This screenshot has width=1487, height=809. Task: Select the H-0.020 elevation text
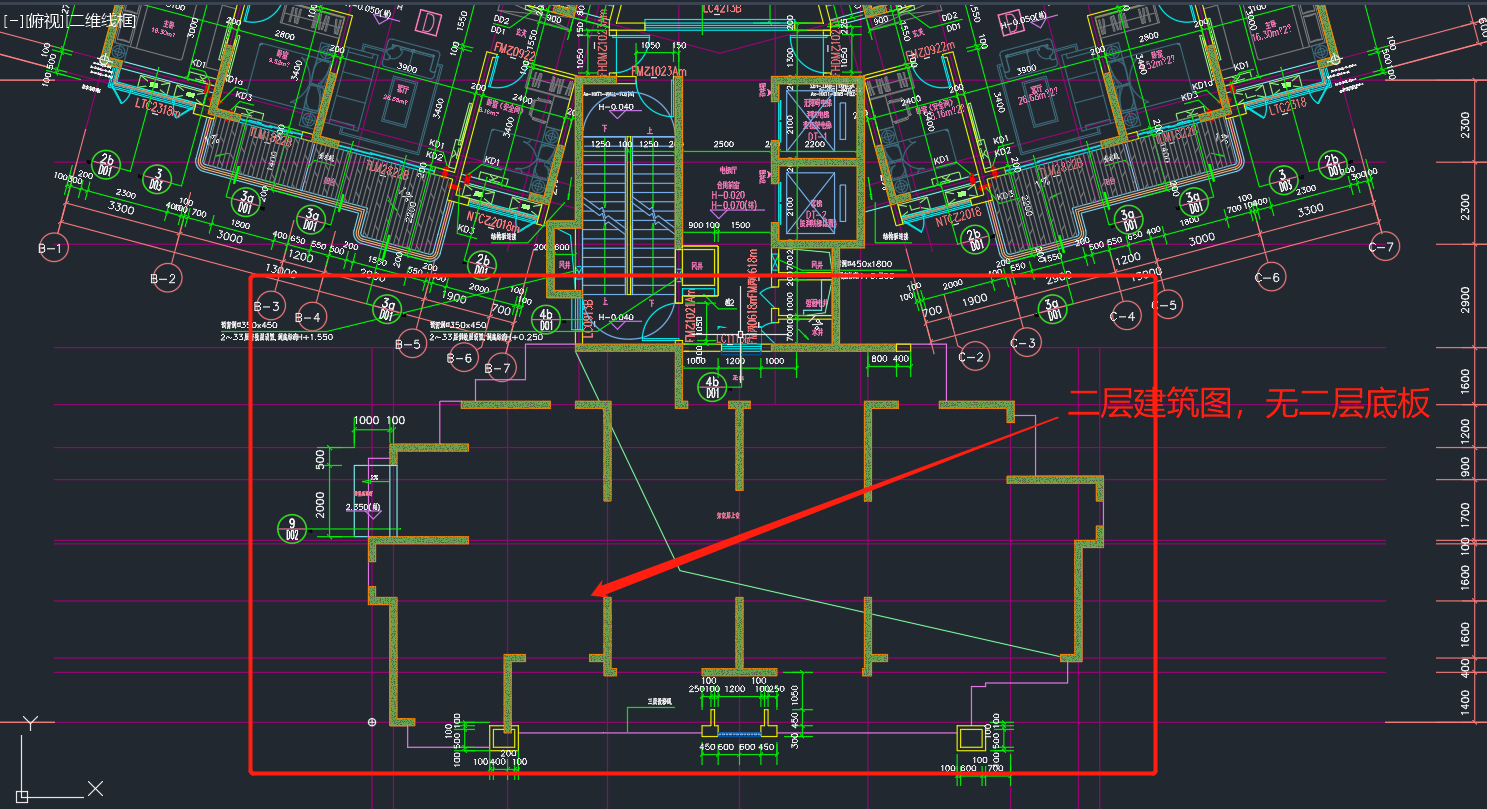click(x=728, y=195)
